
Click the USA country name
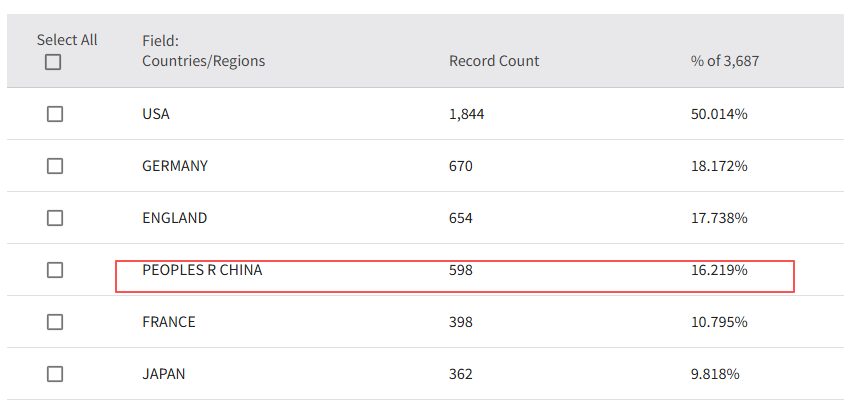[x=156, y=114]
